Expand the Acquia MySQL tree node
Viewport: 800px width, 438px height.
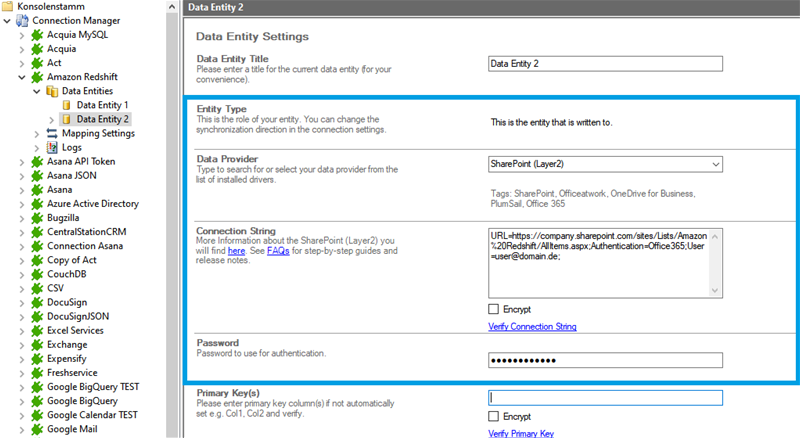pyautogui.click(x=22, y=34)
